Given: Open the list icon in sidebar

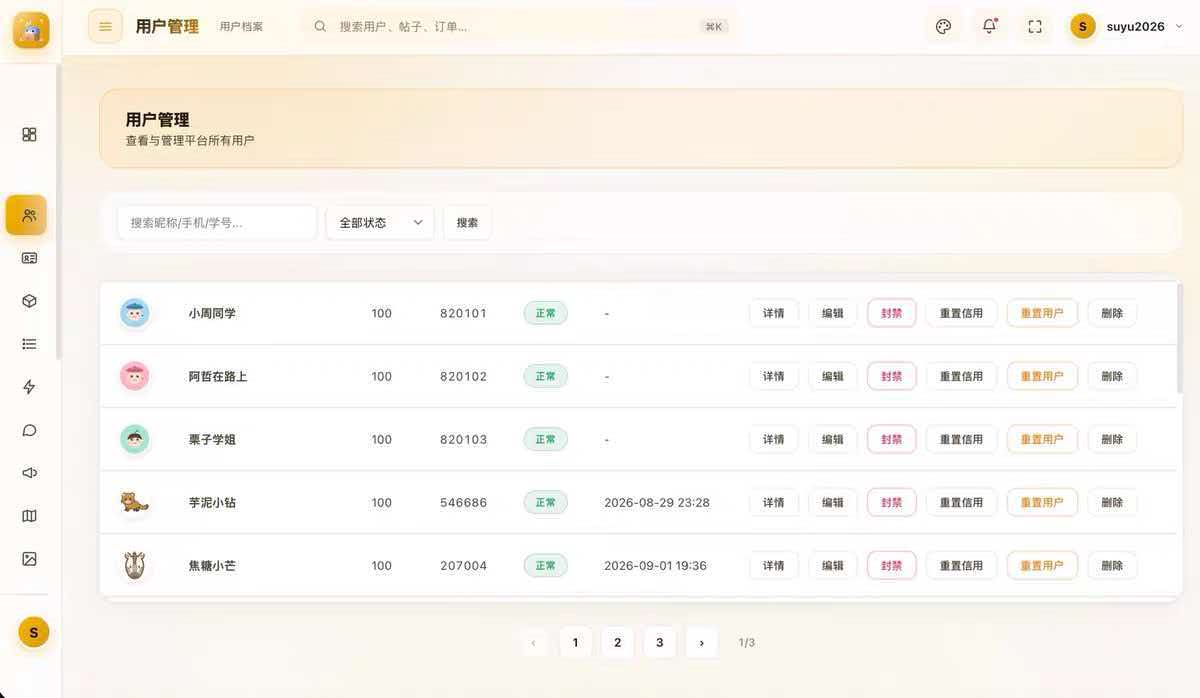Looking at the screenshot, I should coord(29,344).
